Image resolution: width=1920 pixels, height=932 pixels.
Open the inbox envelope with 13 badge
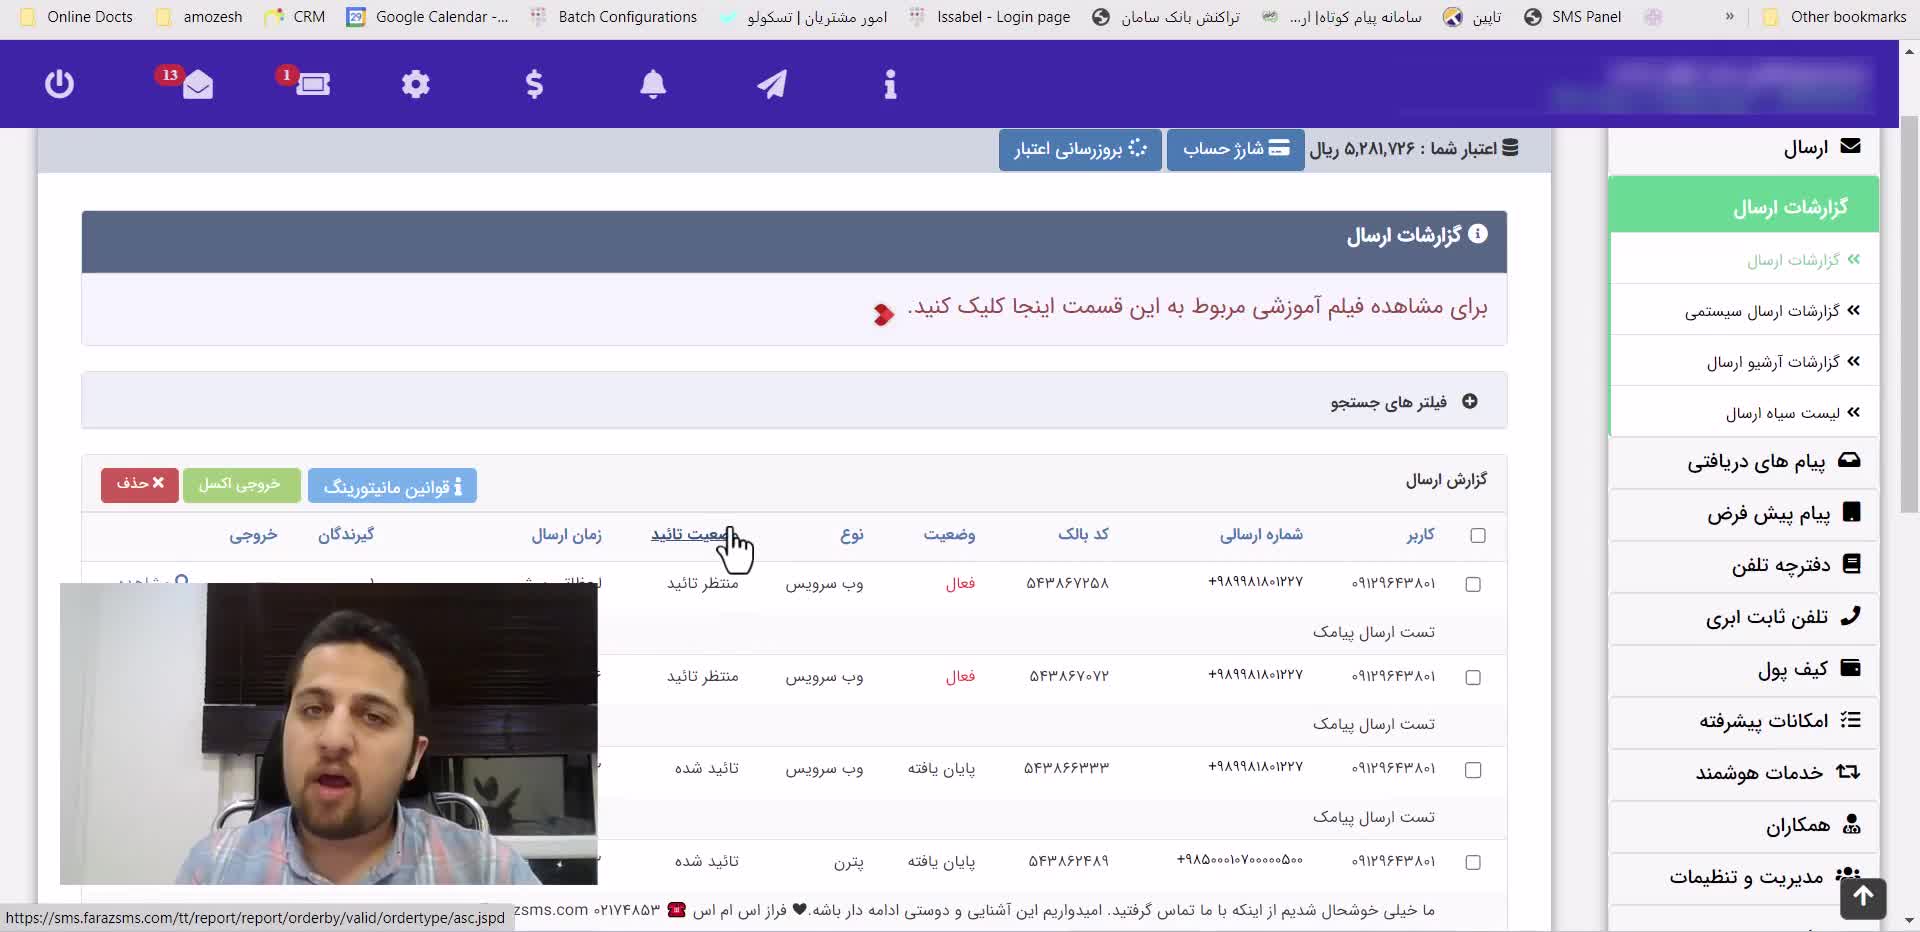[x=197, y=85]
